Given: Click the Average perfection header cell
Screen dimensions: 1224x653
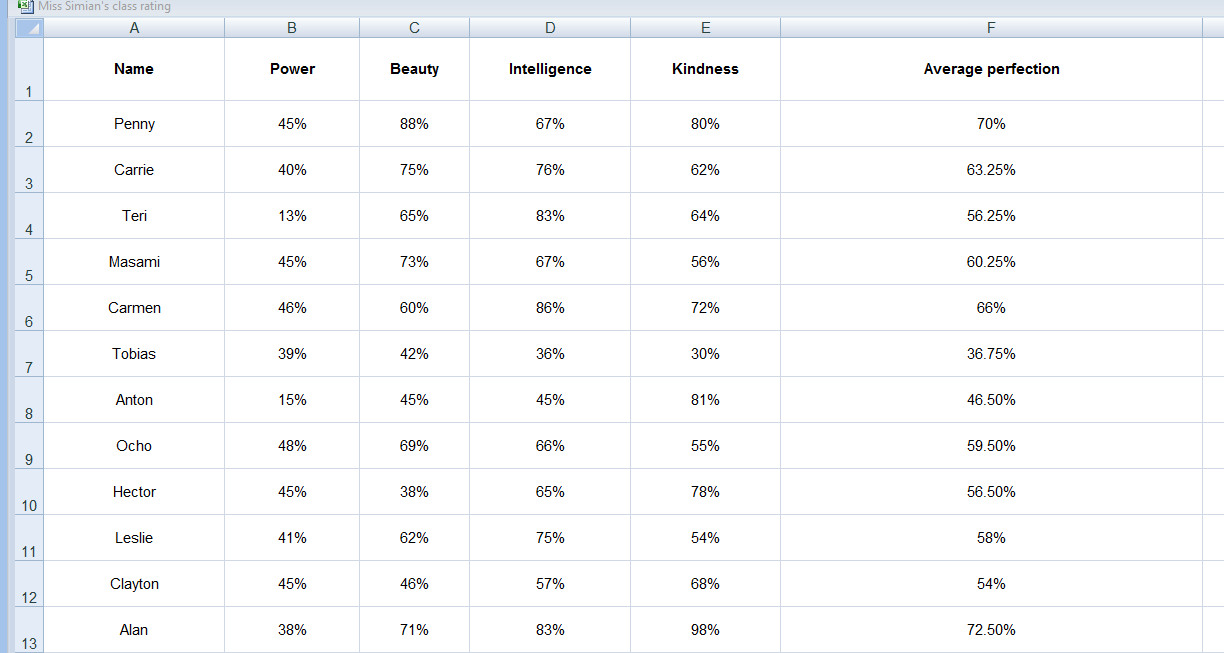Looking at the screenshot, I should [990, 69].
